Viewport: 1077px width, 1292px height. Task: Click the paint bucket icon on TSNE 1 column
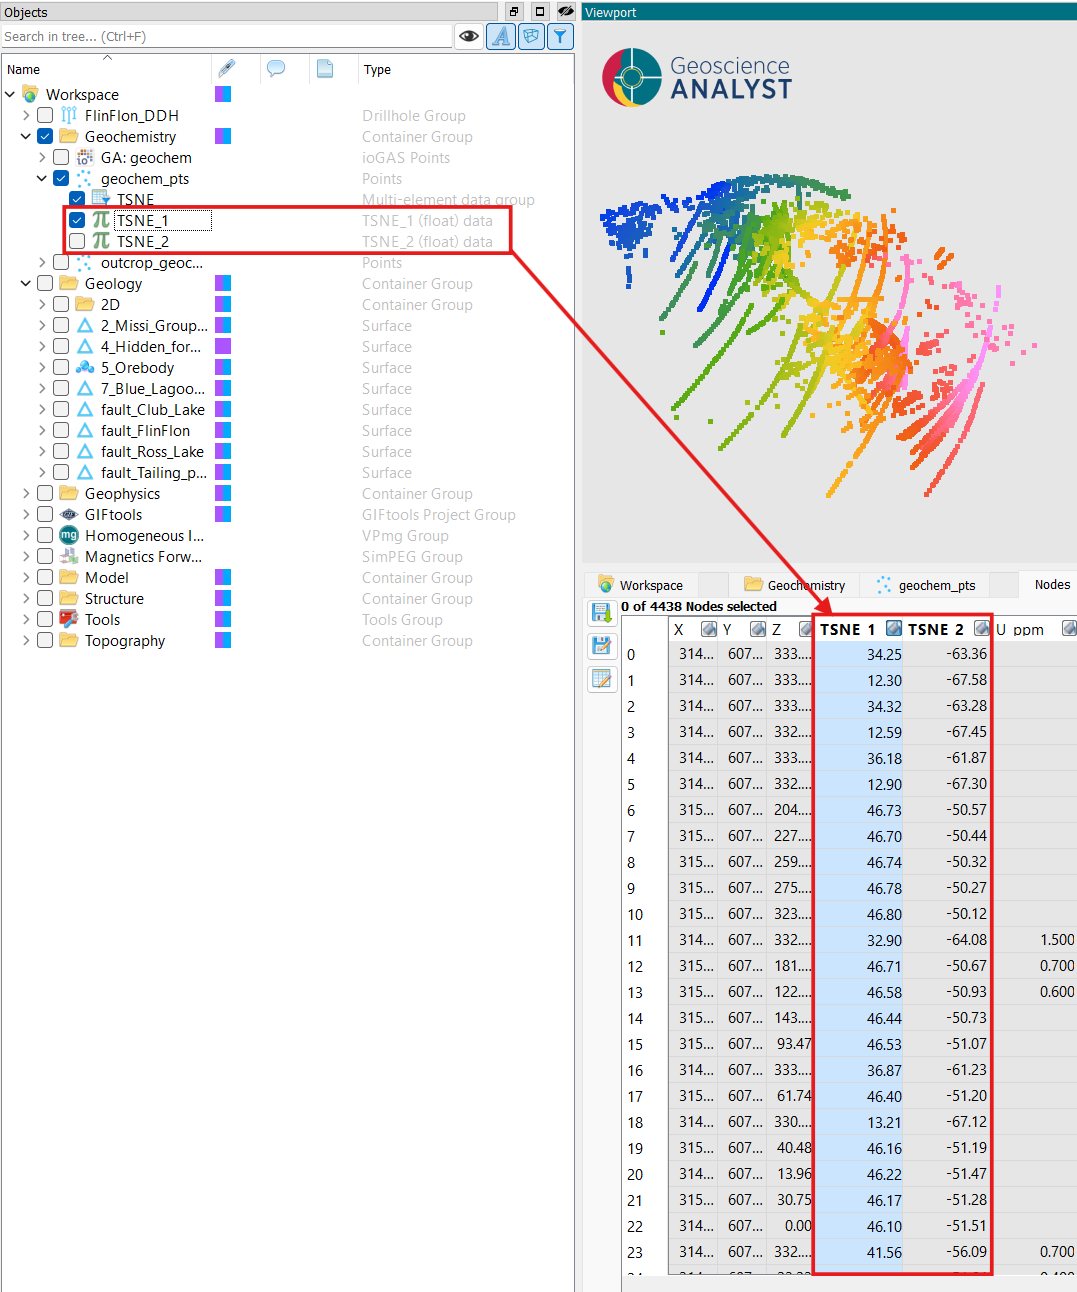894,629
